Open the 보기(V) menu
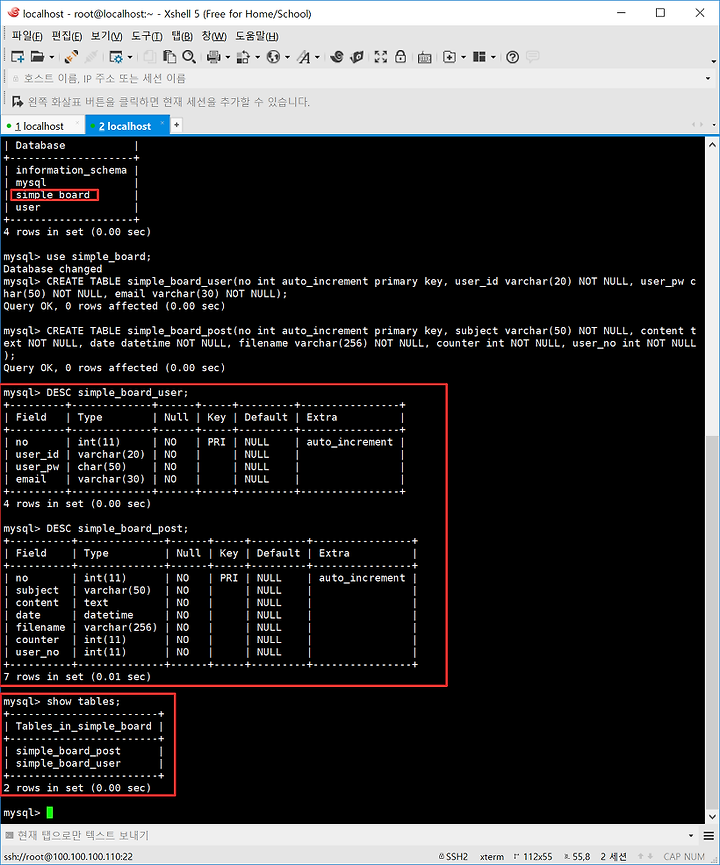The width and height of the screenshot is (720, 865). (x=106, y=36)
